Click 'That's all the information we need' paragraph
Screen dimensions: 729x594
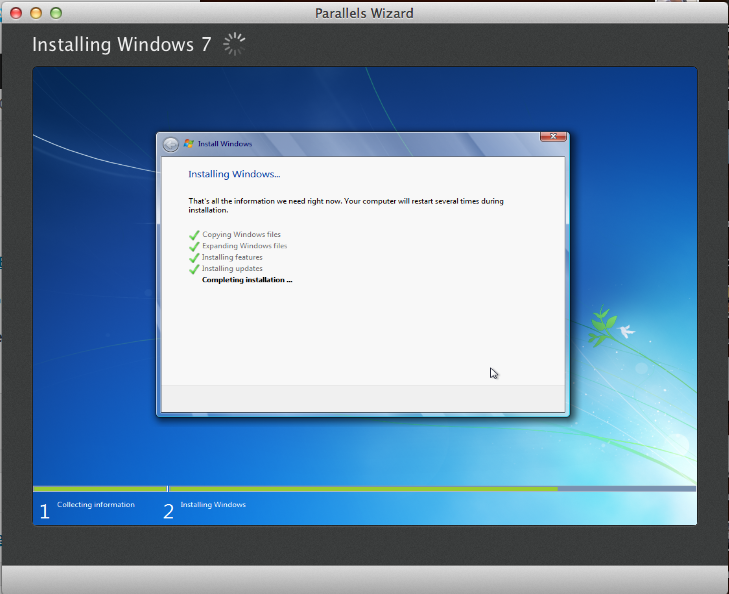[346, 205]
